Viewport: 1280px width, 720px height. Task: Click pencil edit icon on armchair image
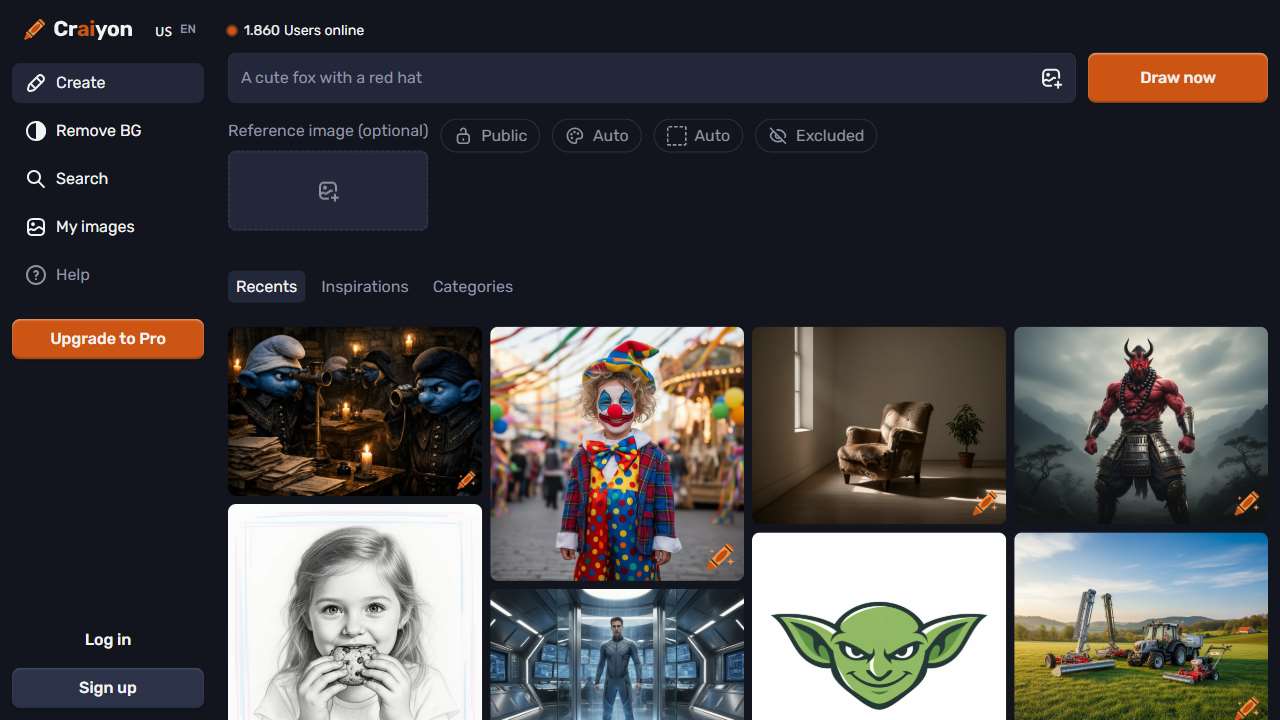pyautogui.click(x=984, y=504)
